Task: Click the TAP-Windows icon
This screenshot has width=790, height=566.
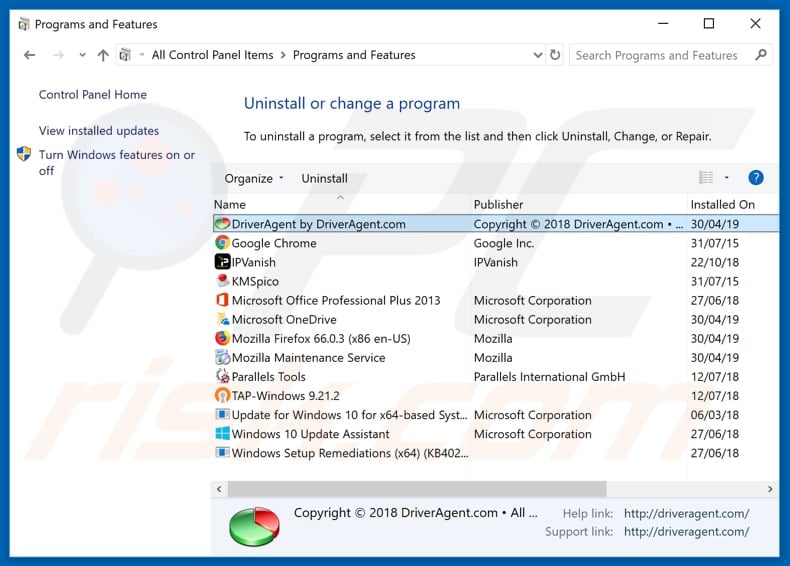Action: coord(222,396)
